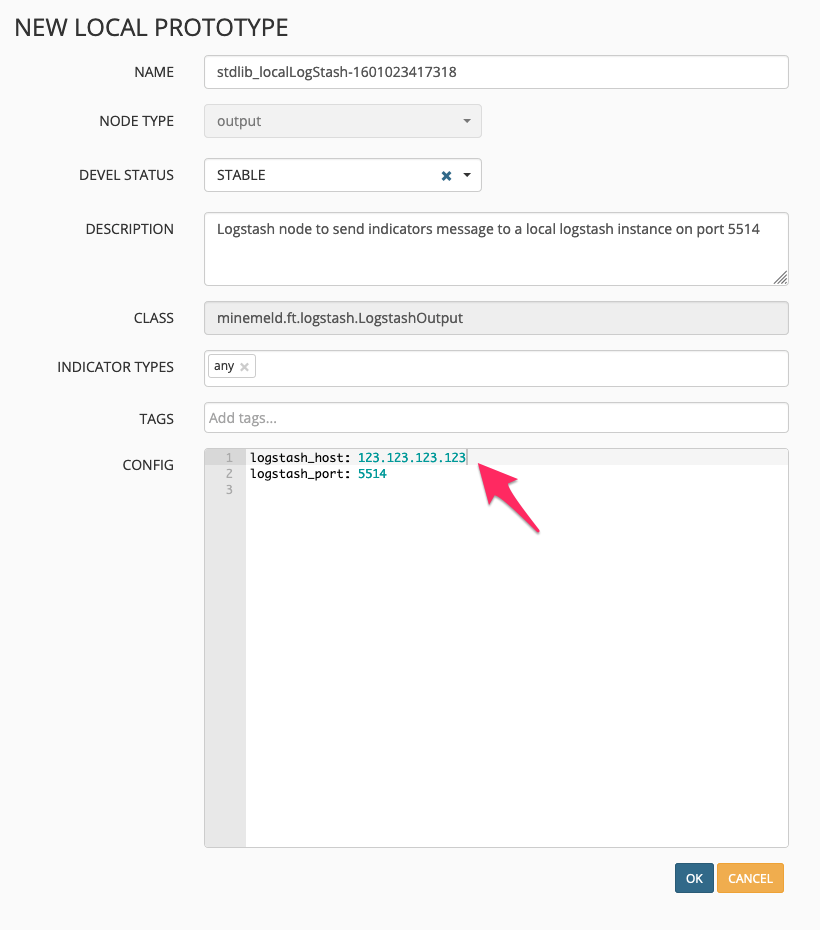Select line number 3 in editor gutter

click(229, 489)
